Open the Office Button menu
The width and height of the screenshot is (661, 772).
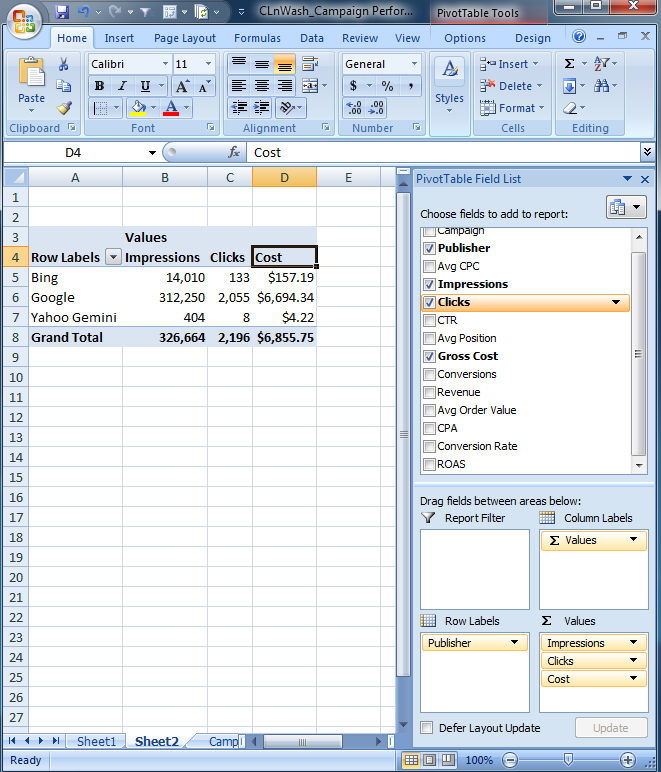click(x=24, y=21)
